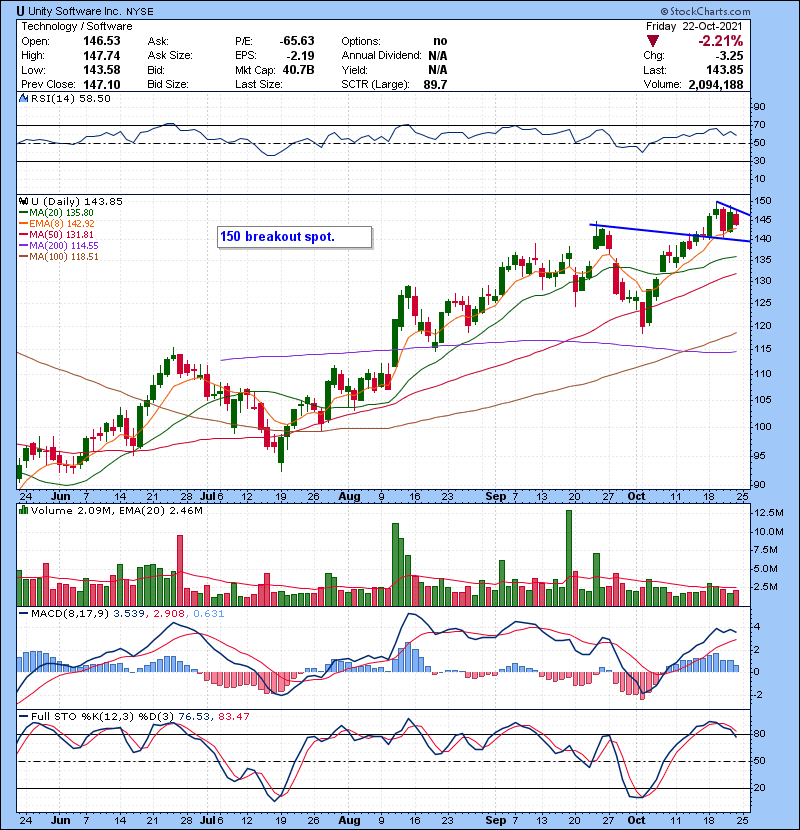Click the Unity Software Inc. ticker title
Image resolution: width=800 pixels, height=830 pixels.
[85, 11]
